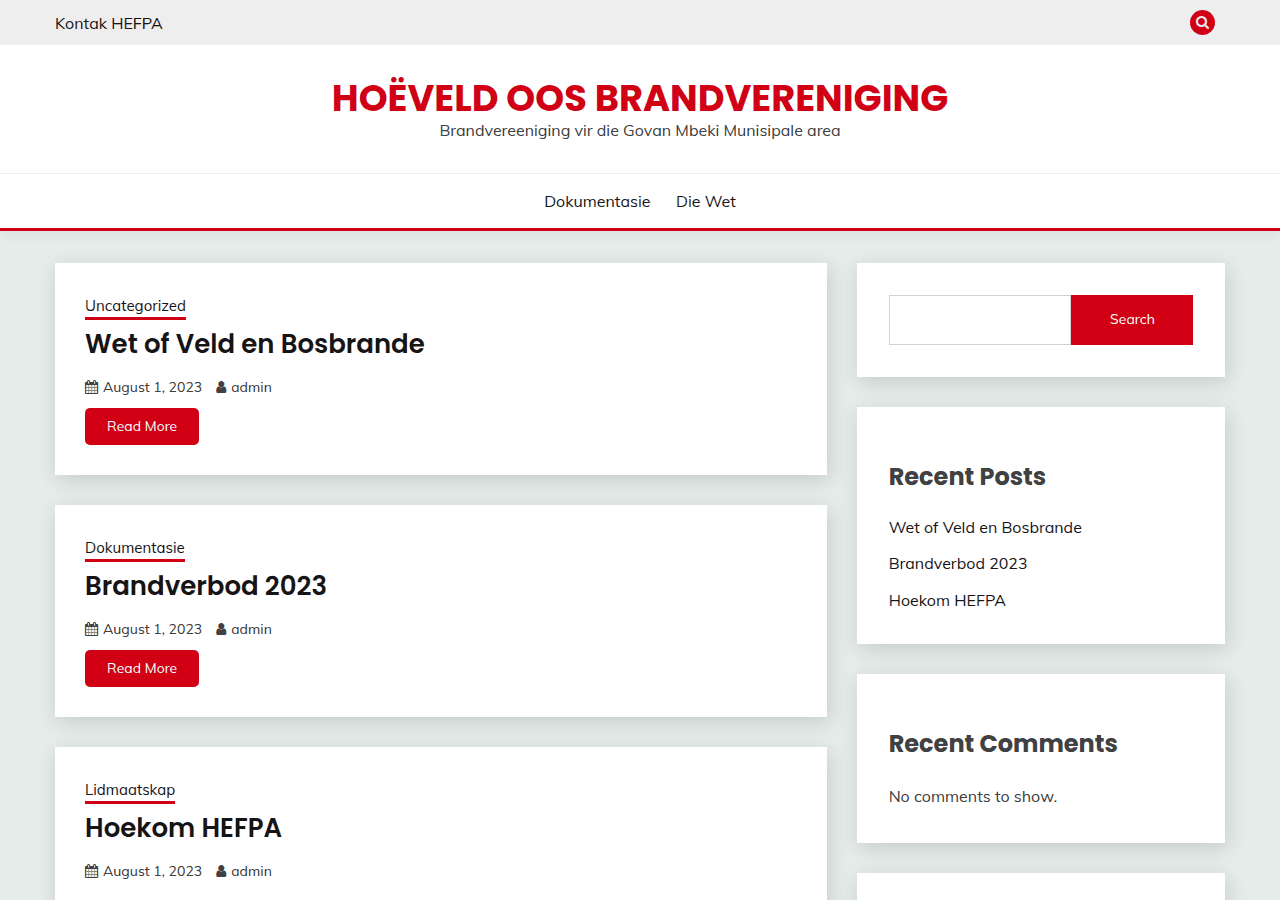Click the site tagline Brandvereeniging vir die Govan Mbeki
Image resolution: width=1280 pixels, height=900 pixels.
point(640,131)
